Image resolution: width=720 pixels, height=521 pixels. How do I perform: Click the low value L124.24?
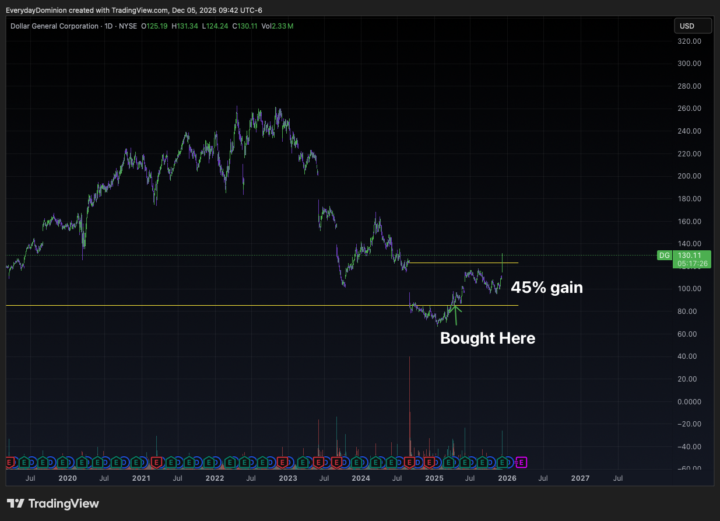tap(215, 26)
